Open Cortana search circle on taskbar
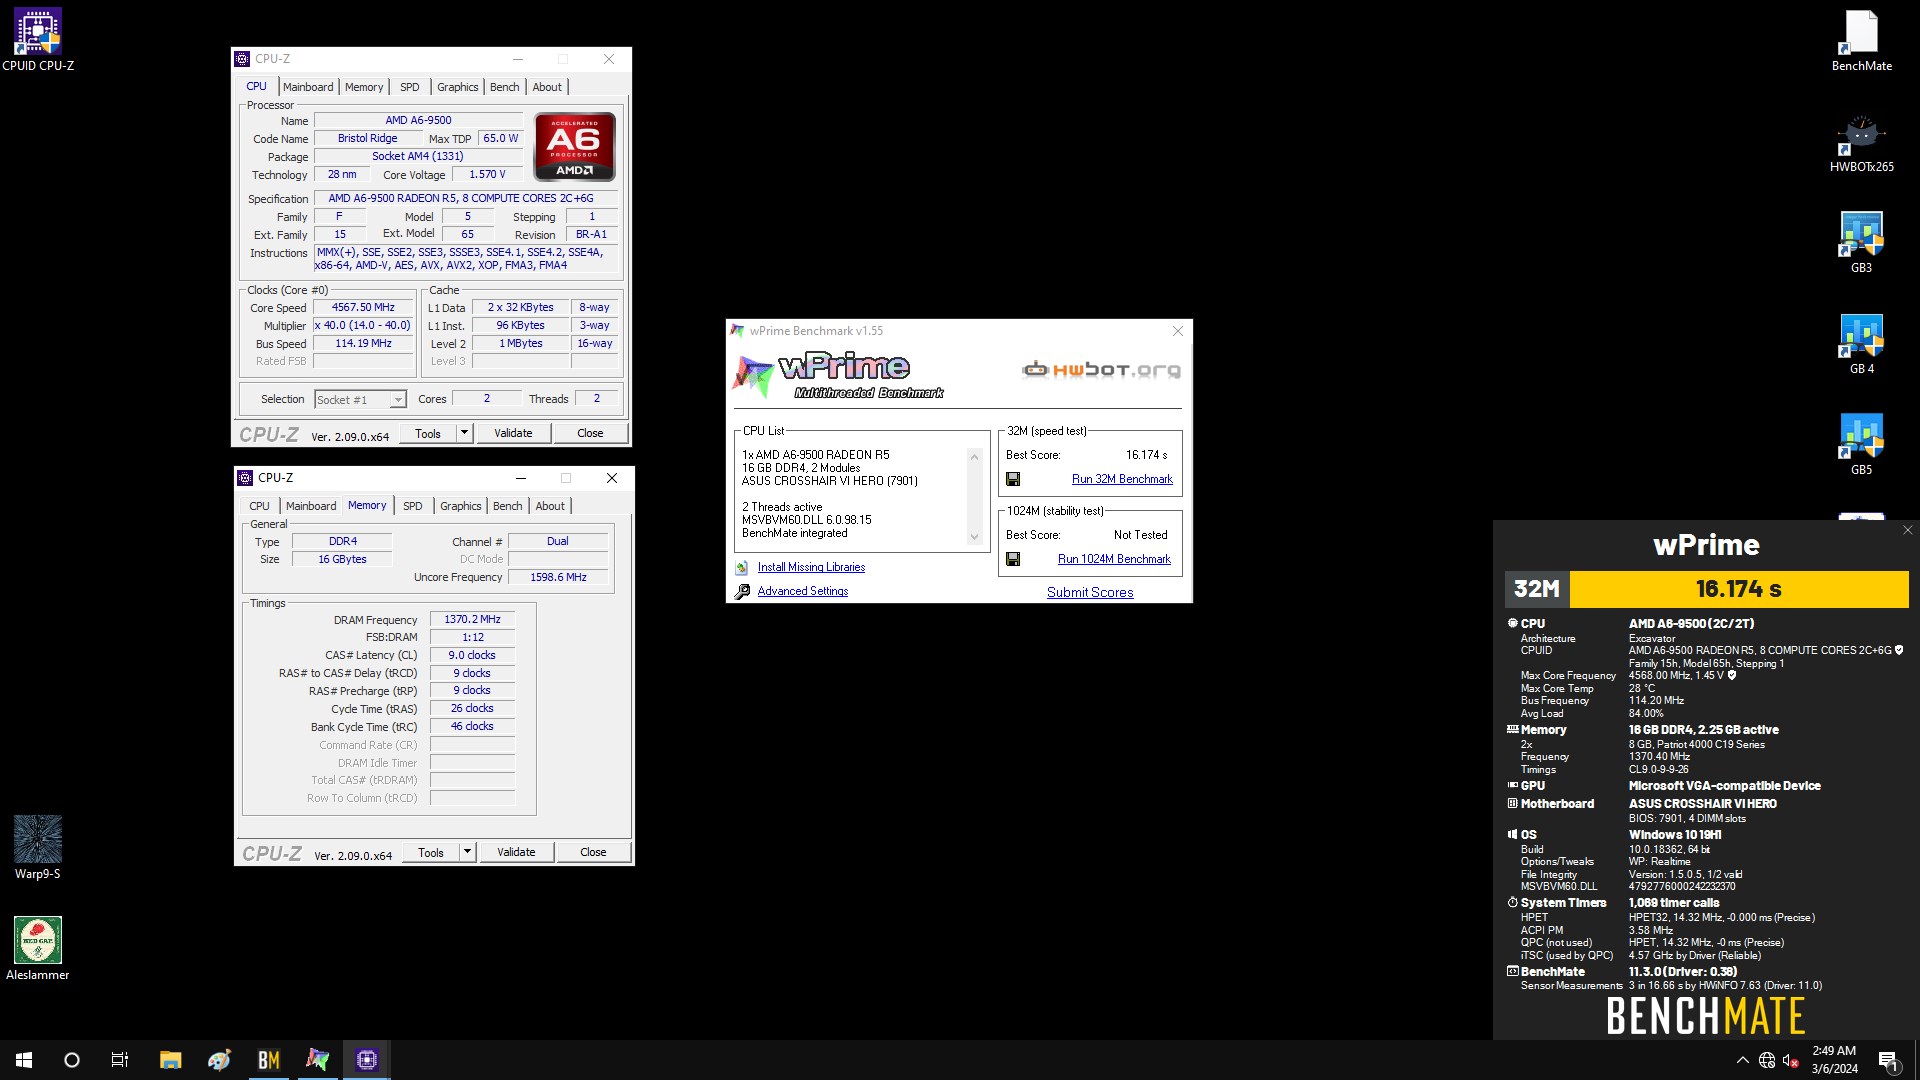Image resolution: width=1920 pixels, height=1080 pixels. pos(72,1060)
